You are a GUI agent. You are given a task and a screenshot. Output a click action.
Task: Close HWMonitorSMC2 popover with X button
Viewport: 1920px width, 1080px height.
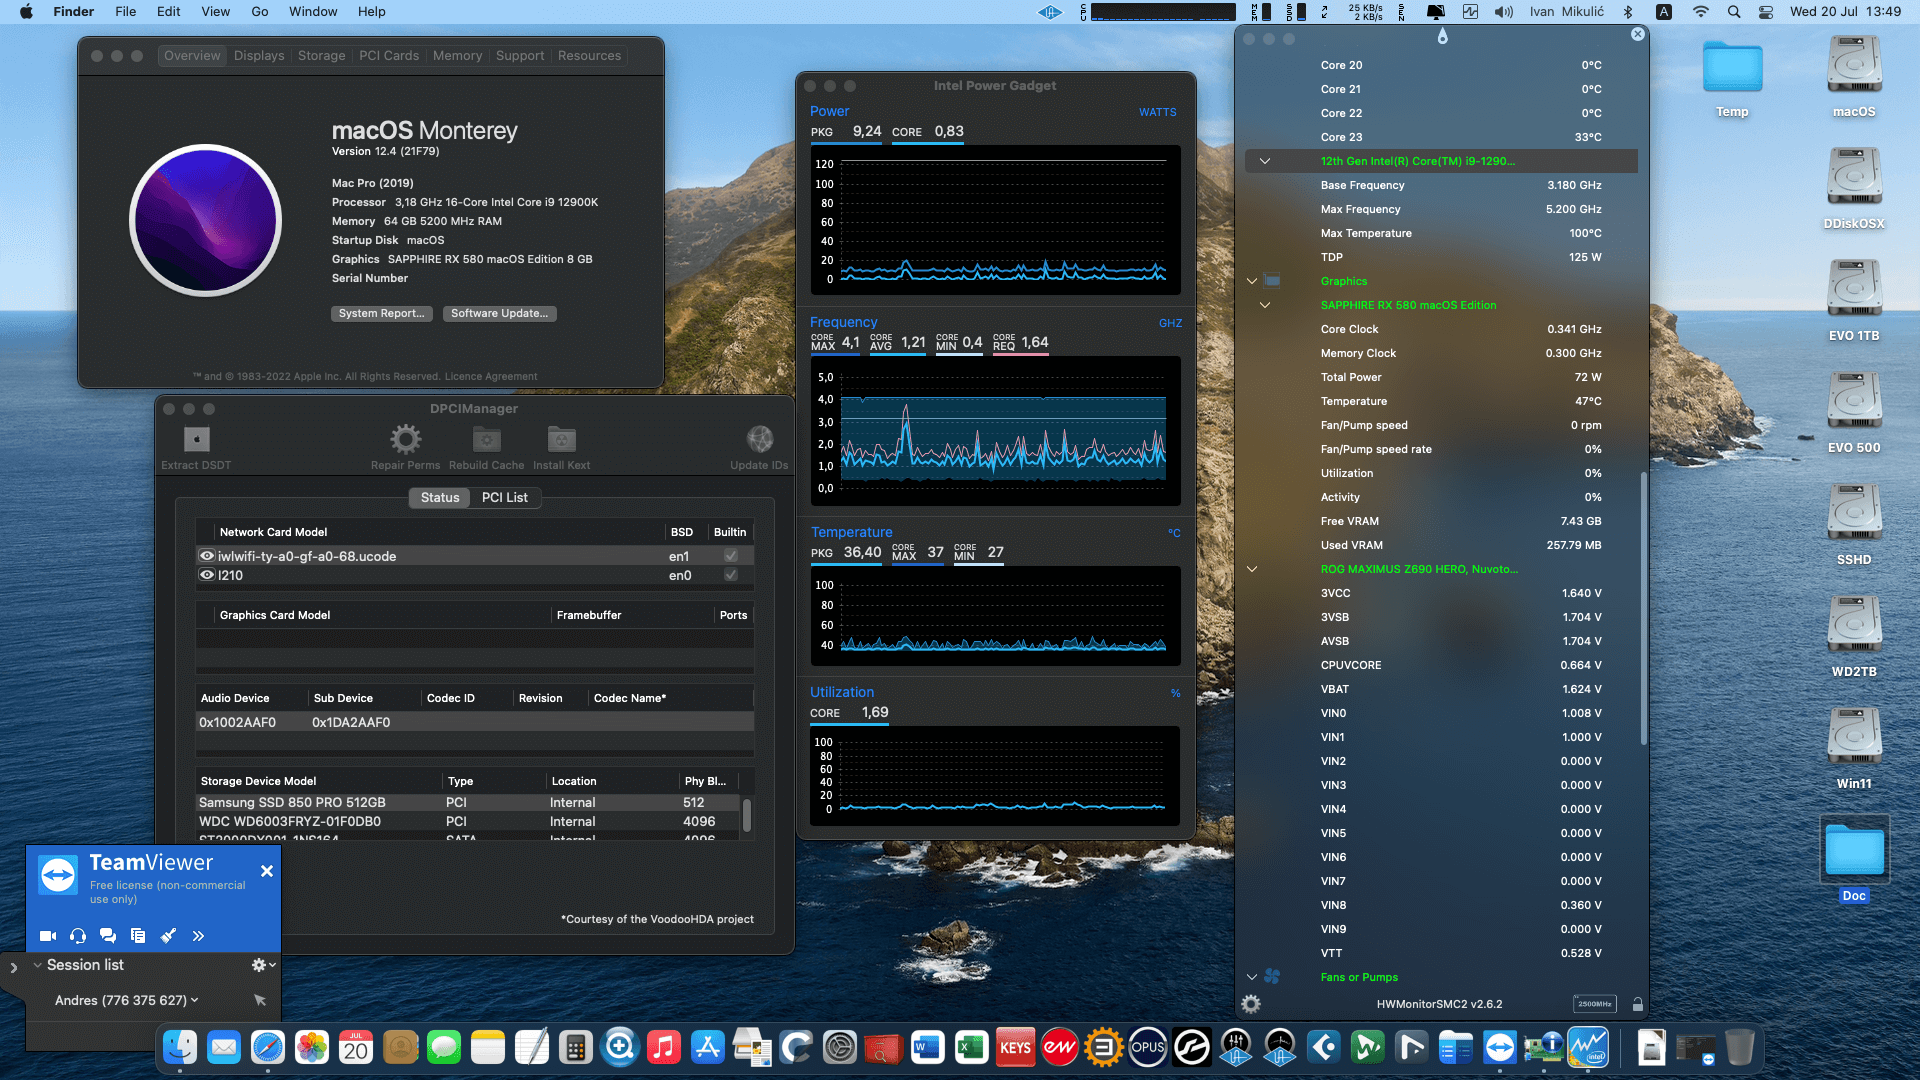[1637, 34]
